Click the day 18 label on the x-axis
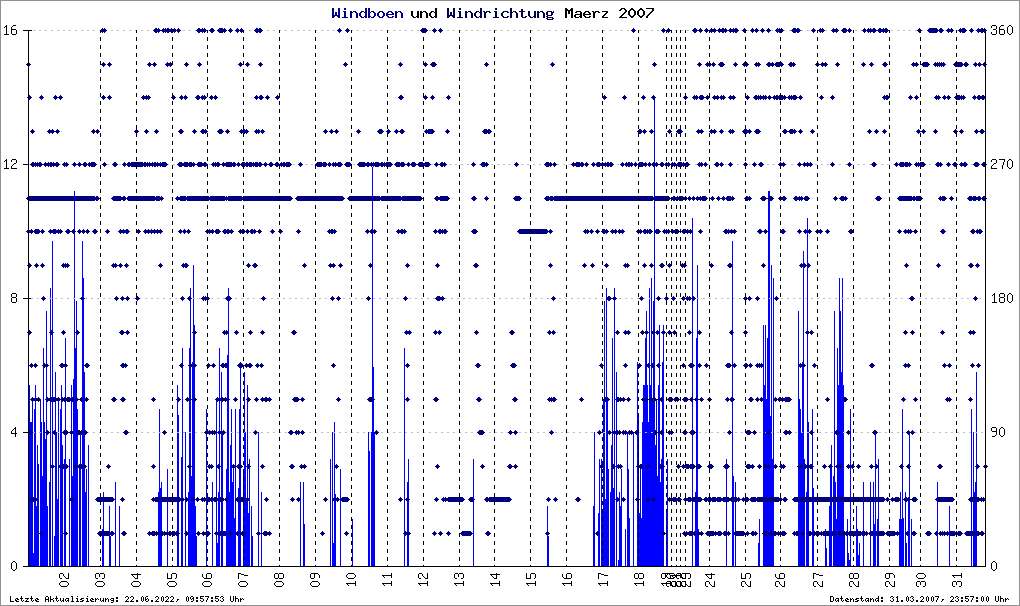Image resolution: width=1020 pixels, height=606 pixels. point(638,579)
